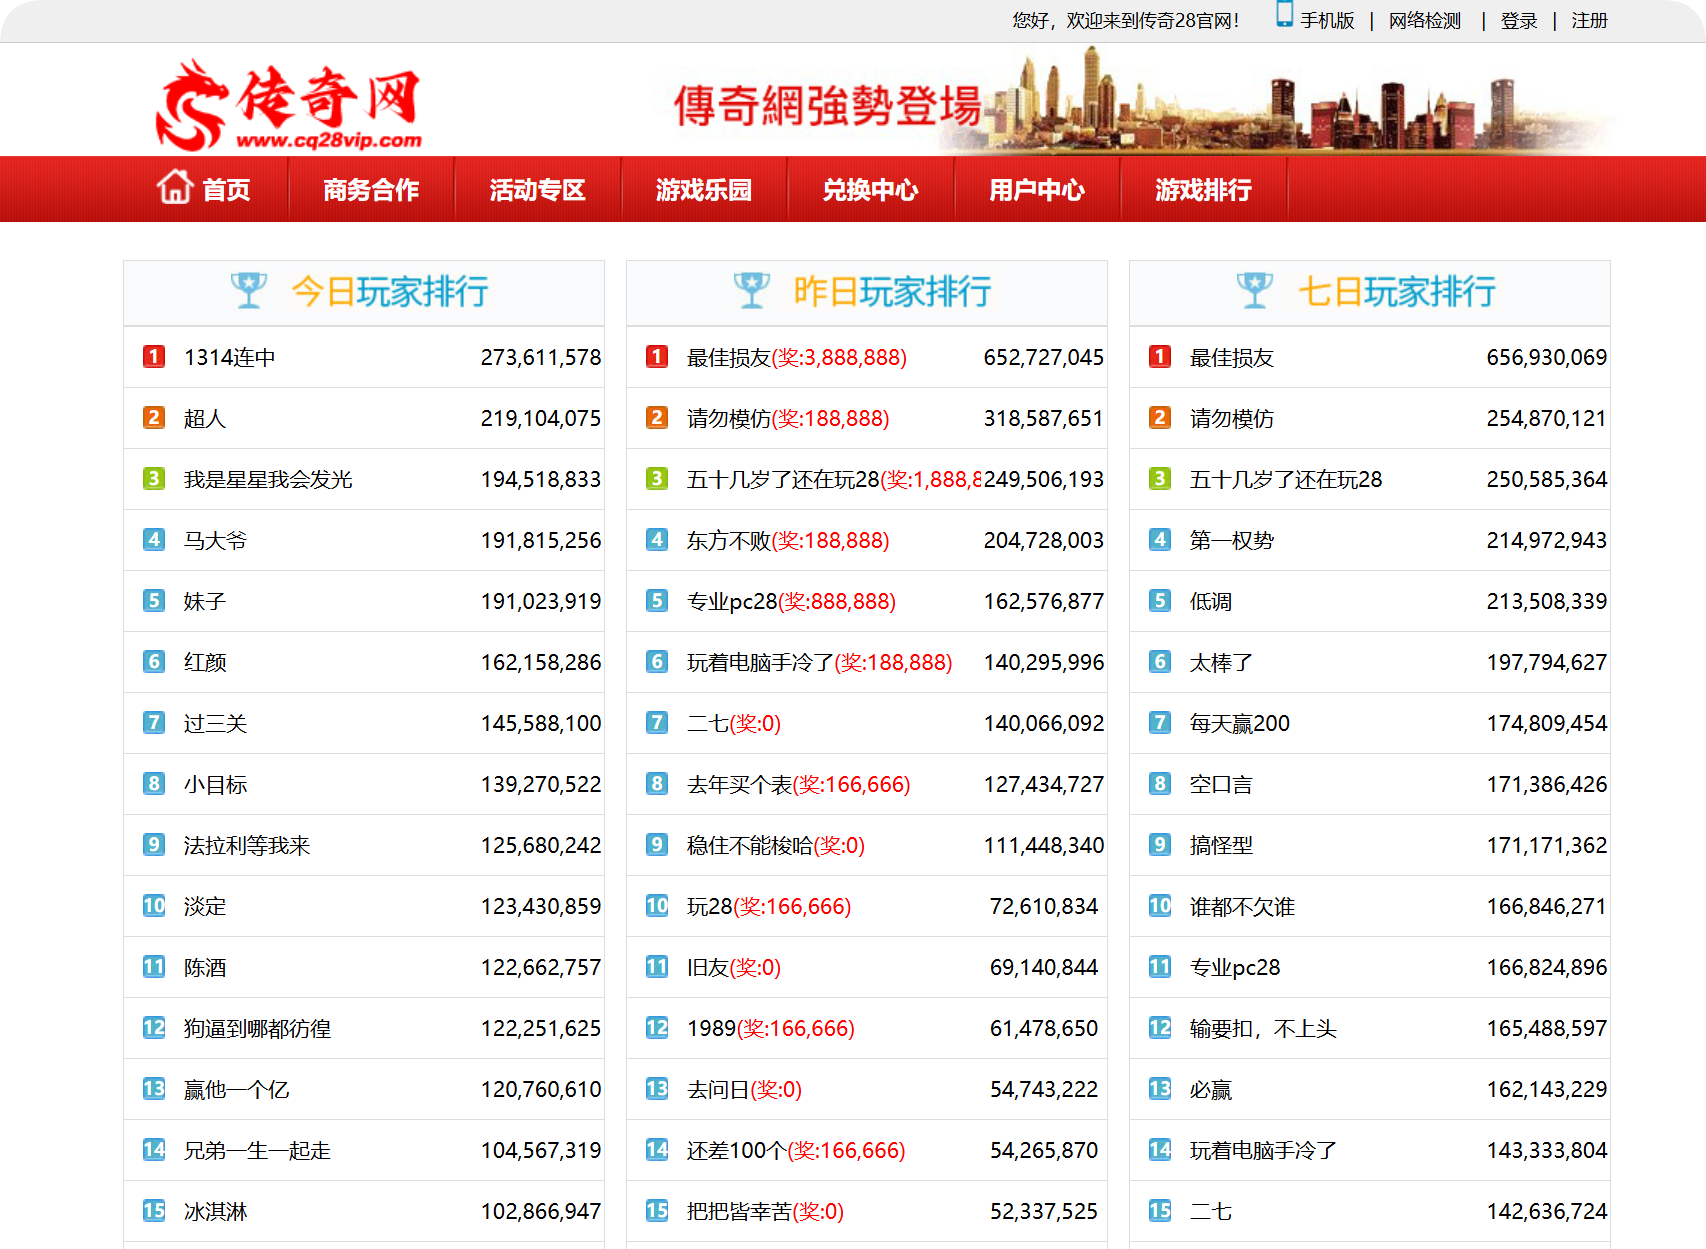Click the 七日玩家排行 heading
The height and width of the screenshot is (1249, 1706).
(1397, 291)
